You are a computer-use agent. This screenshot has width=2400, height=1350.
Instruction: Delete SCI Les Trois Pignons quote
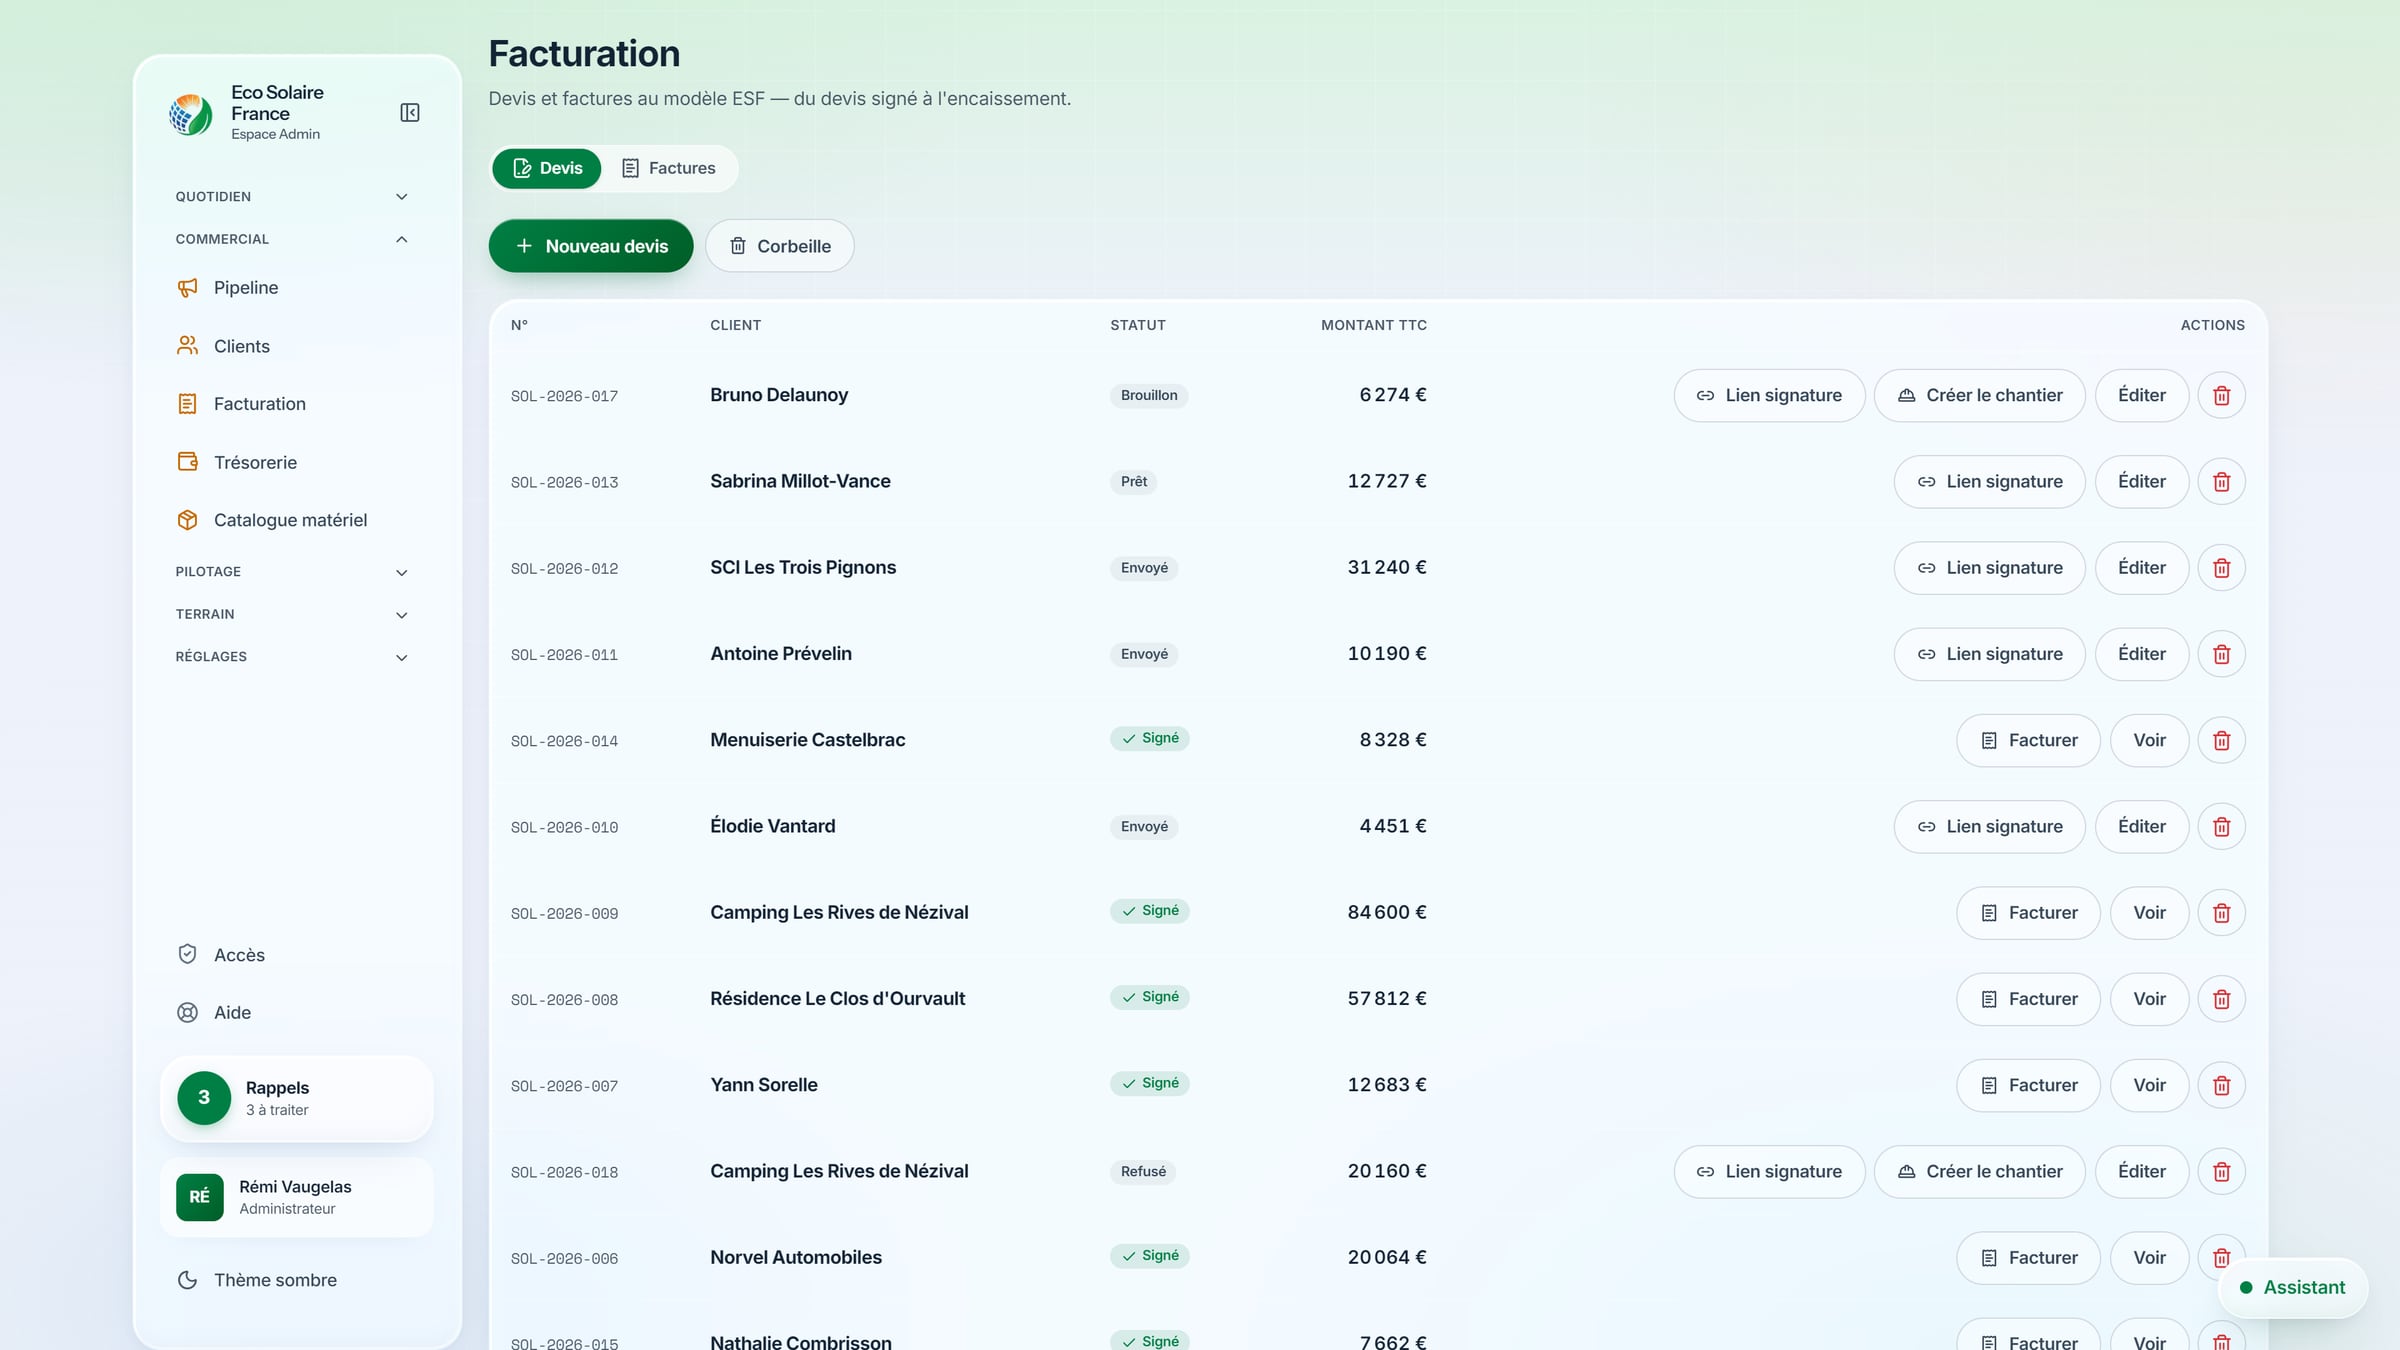tap(2221, 568)
